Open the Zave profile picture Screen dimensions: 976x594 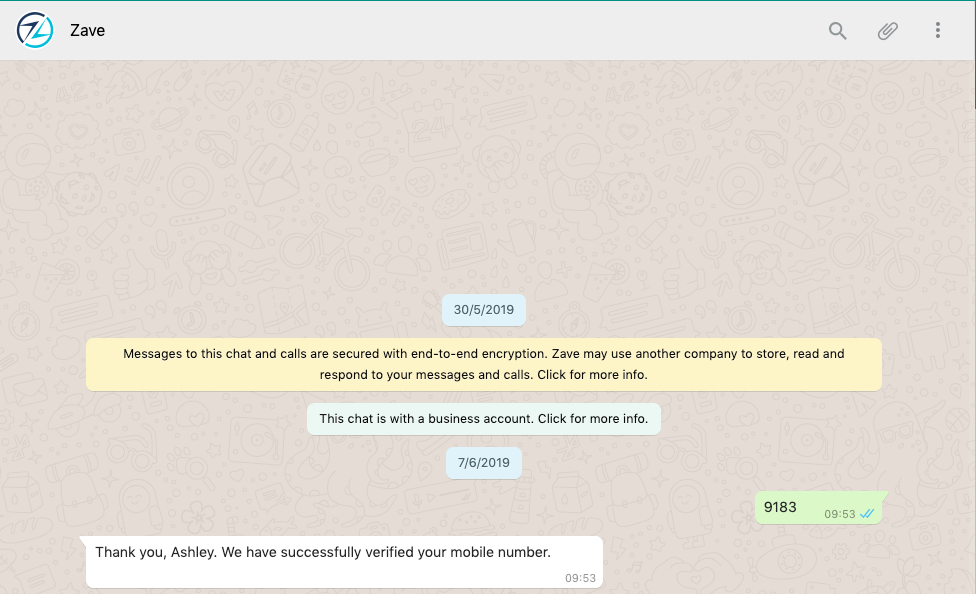35,30
